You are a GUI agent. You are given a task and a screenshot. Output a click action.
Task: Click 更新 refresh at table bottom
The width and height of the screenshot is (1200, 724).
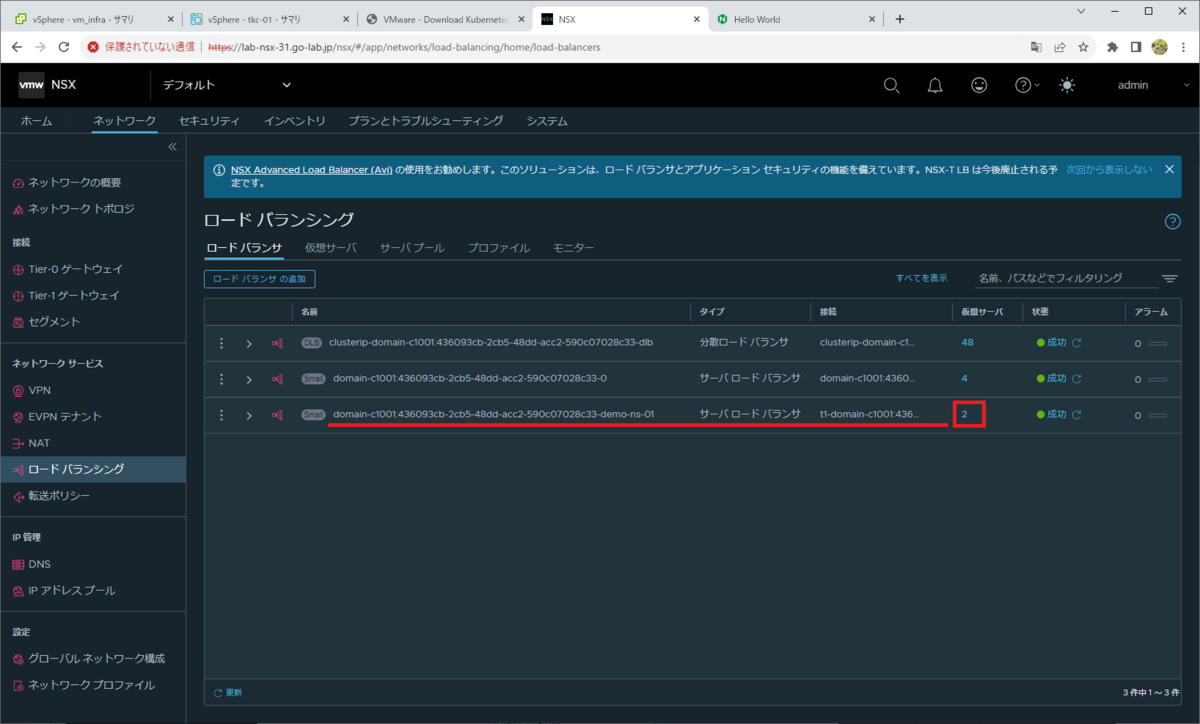228,692
